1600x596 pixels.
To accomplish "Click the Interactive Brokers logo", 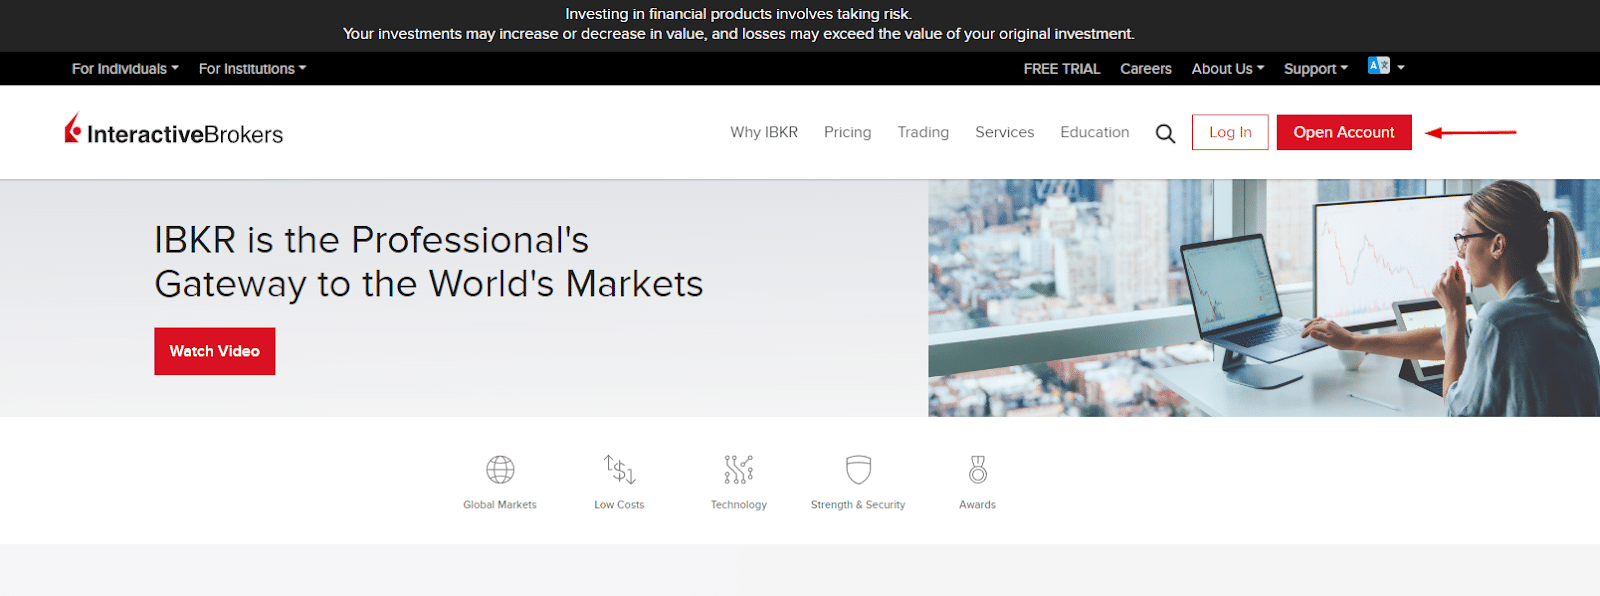I will [x=174, y=131].
